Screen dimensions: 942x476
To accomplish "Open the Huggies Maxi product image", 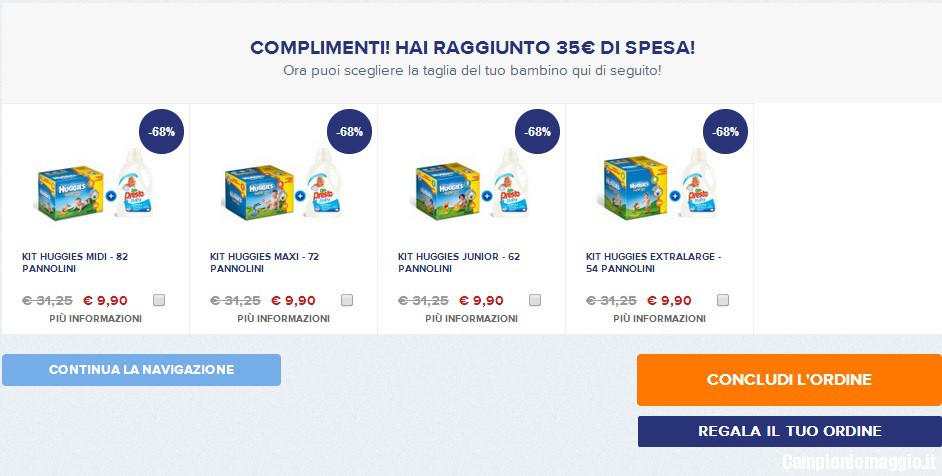I will [x=281, y=187].
